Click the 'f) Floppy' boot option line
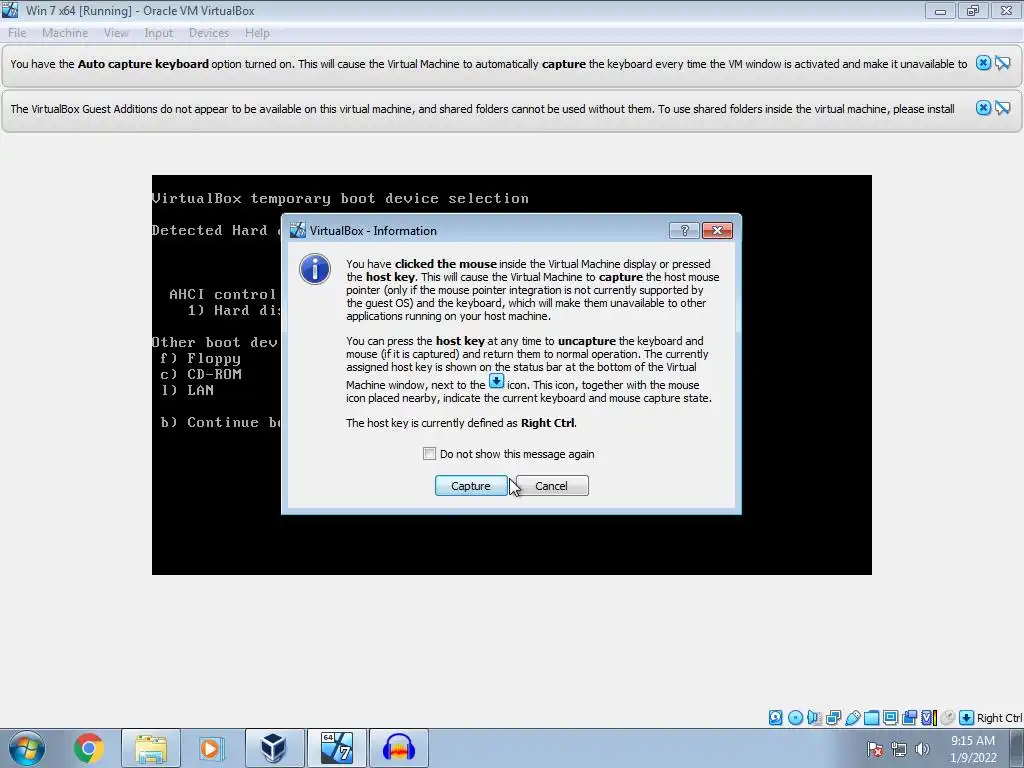 200,359
